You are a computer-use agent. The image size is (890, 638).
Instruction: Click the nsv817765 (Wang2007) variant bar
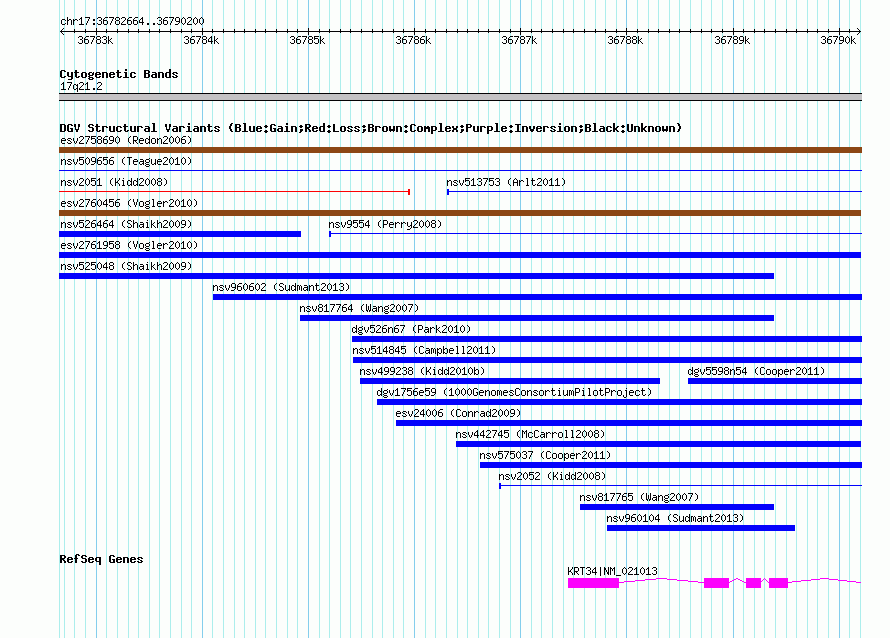(x=677, y=507)
